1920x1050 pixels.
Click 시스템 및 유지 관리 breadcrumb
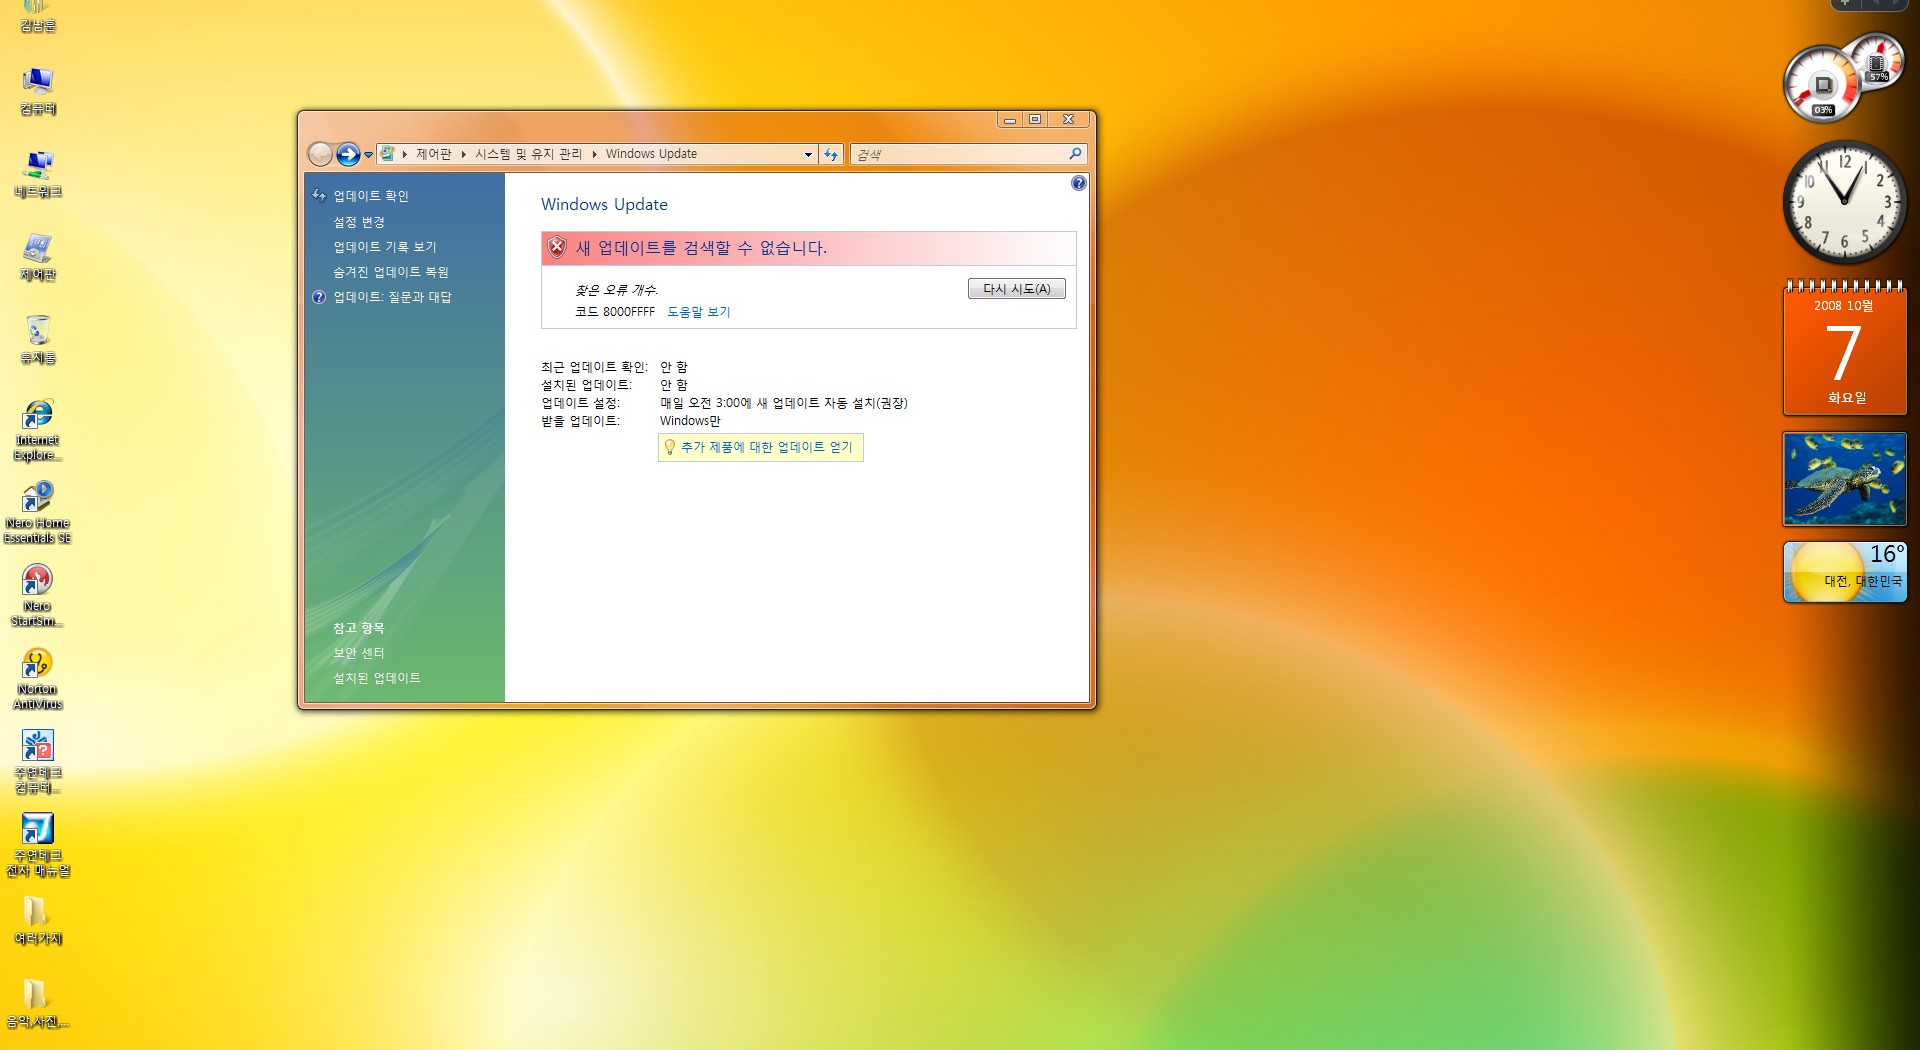(528, 154)
